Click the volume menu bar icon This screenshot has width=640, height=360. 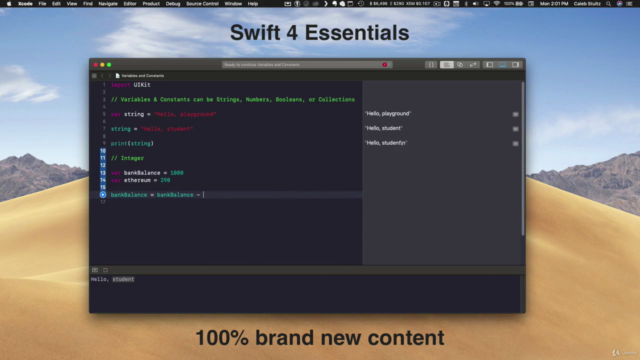pos(476,4)
